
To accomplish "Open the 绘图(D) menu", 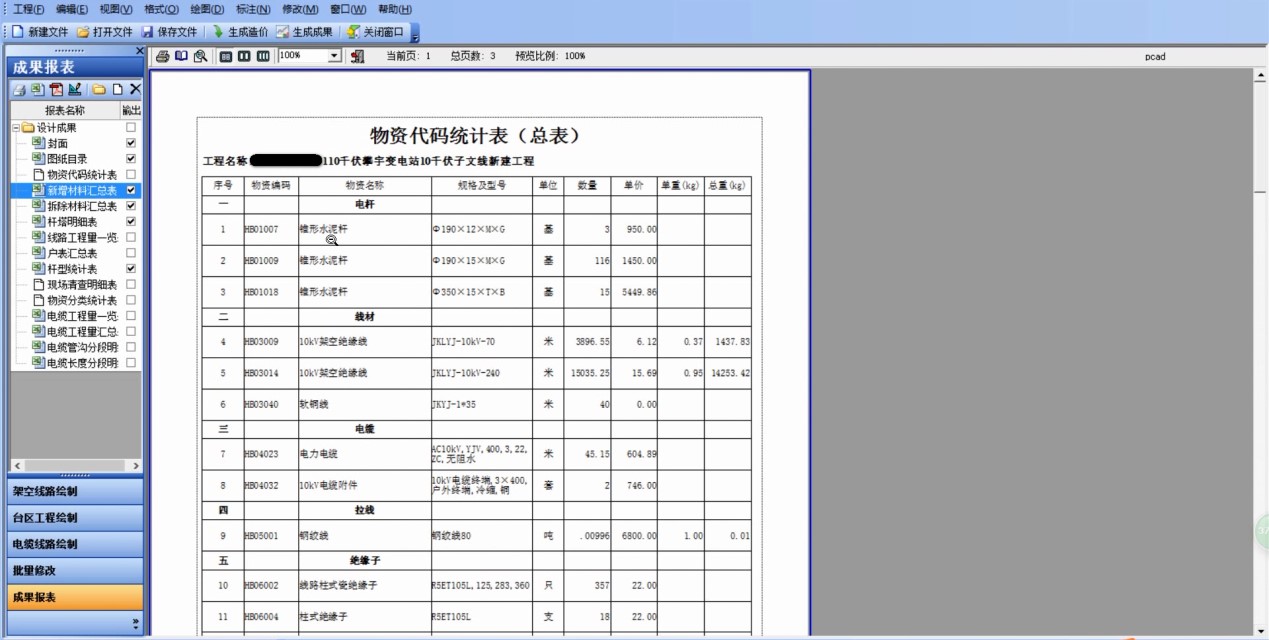I will pos(207,9).
